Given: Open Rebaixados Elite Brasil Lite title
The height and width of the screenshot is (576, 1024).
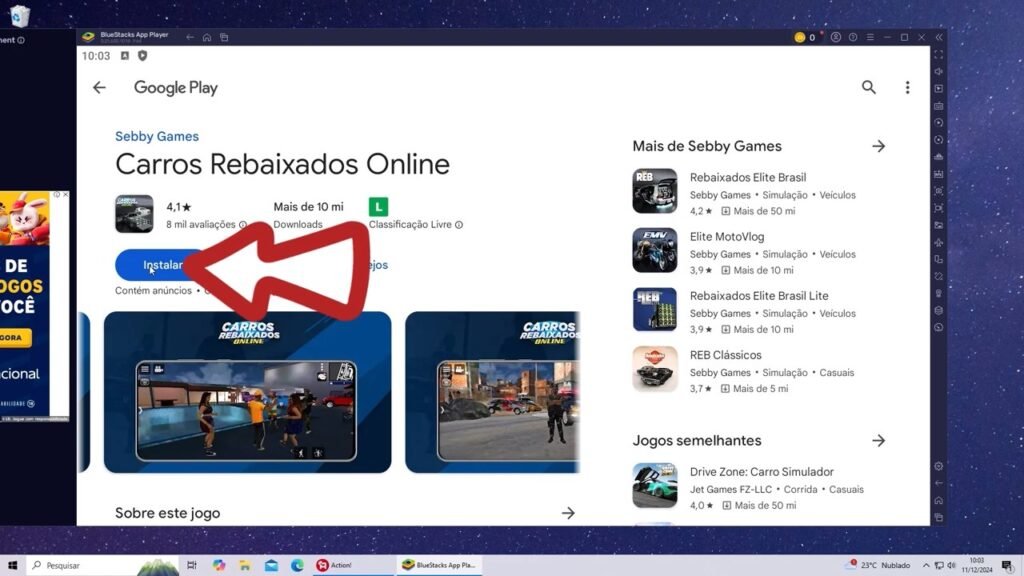Looking at the screenshot, I should click(x=759, y=296).
